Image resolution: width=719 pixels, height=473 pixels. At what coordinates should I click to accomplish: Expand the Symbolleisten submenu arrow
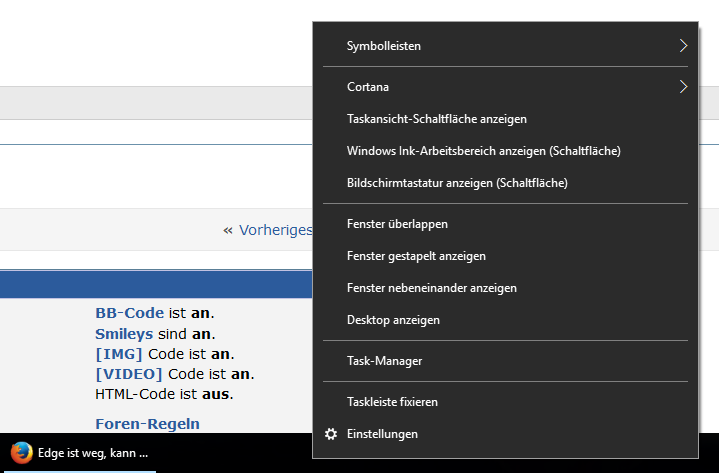point(683,46)
